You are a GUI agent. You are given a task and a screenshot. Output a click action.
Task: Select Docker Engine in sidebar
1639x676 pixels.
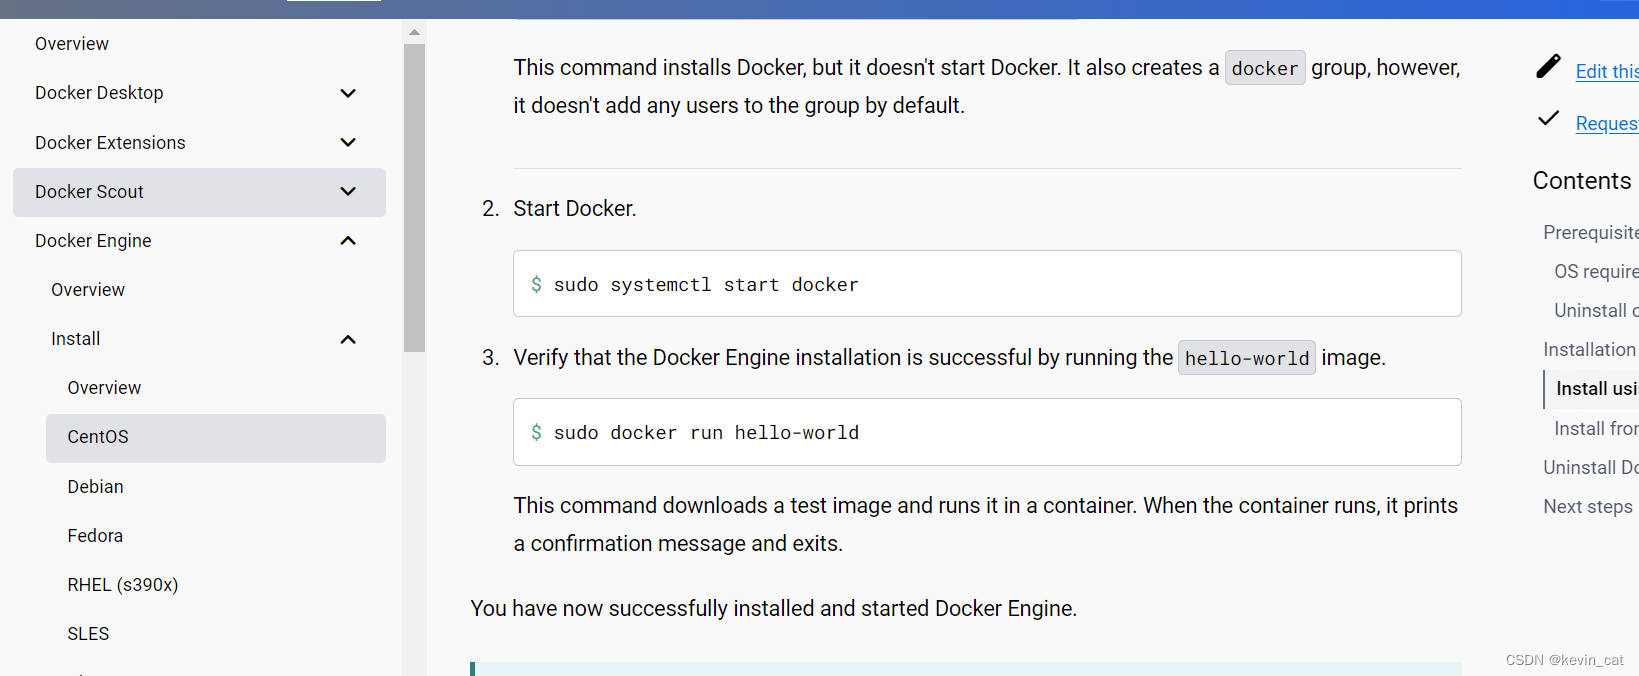[93, 241]
